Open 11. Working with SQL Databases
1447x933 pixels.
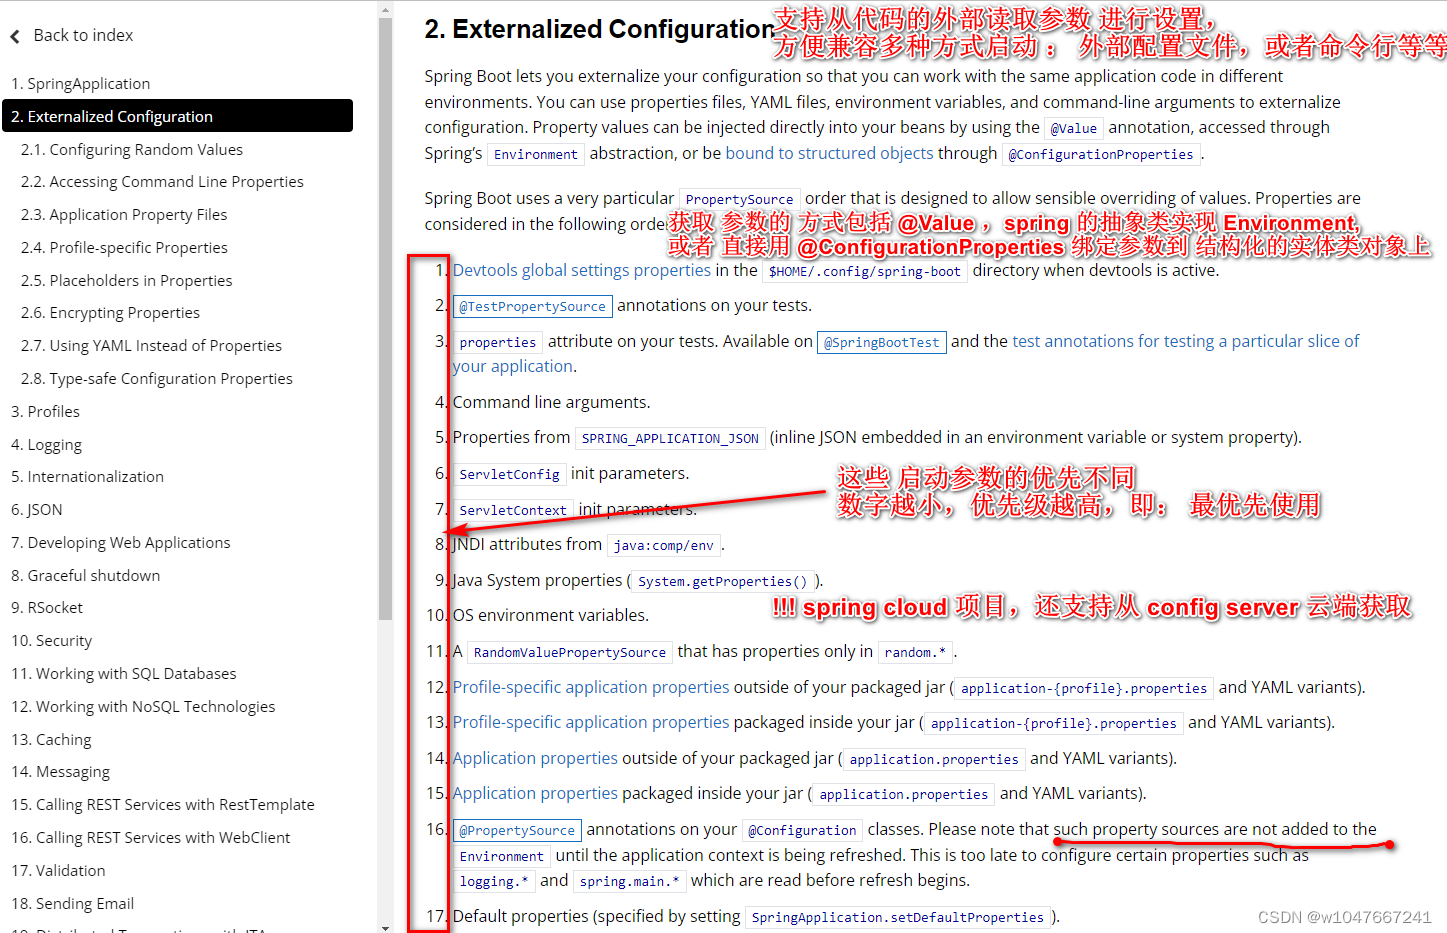pos(124,674)
